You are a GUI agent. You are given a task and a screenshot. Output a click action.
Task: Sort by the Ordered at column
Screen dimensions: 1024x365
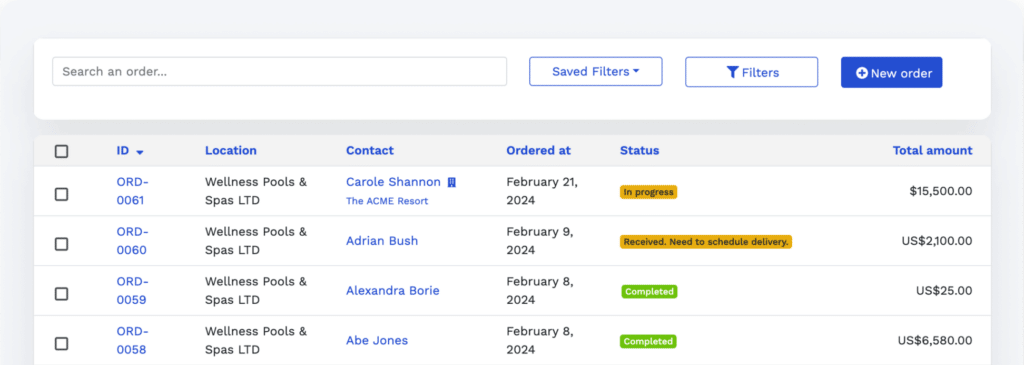click(x=538, y=150)
